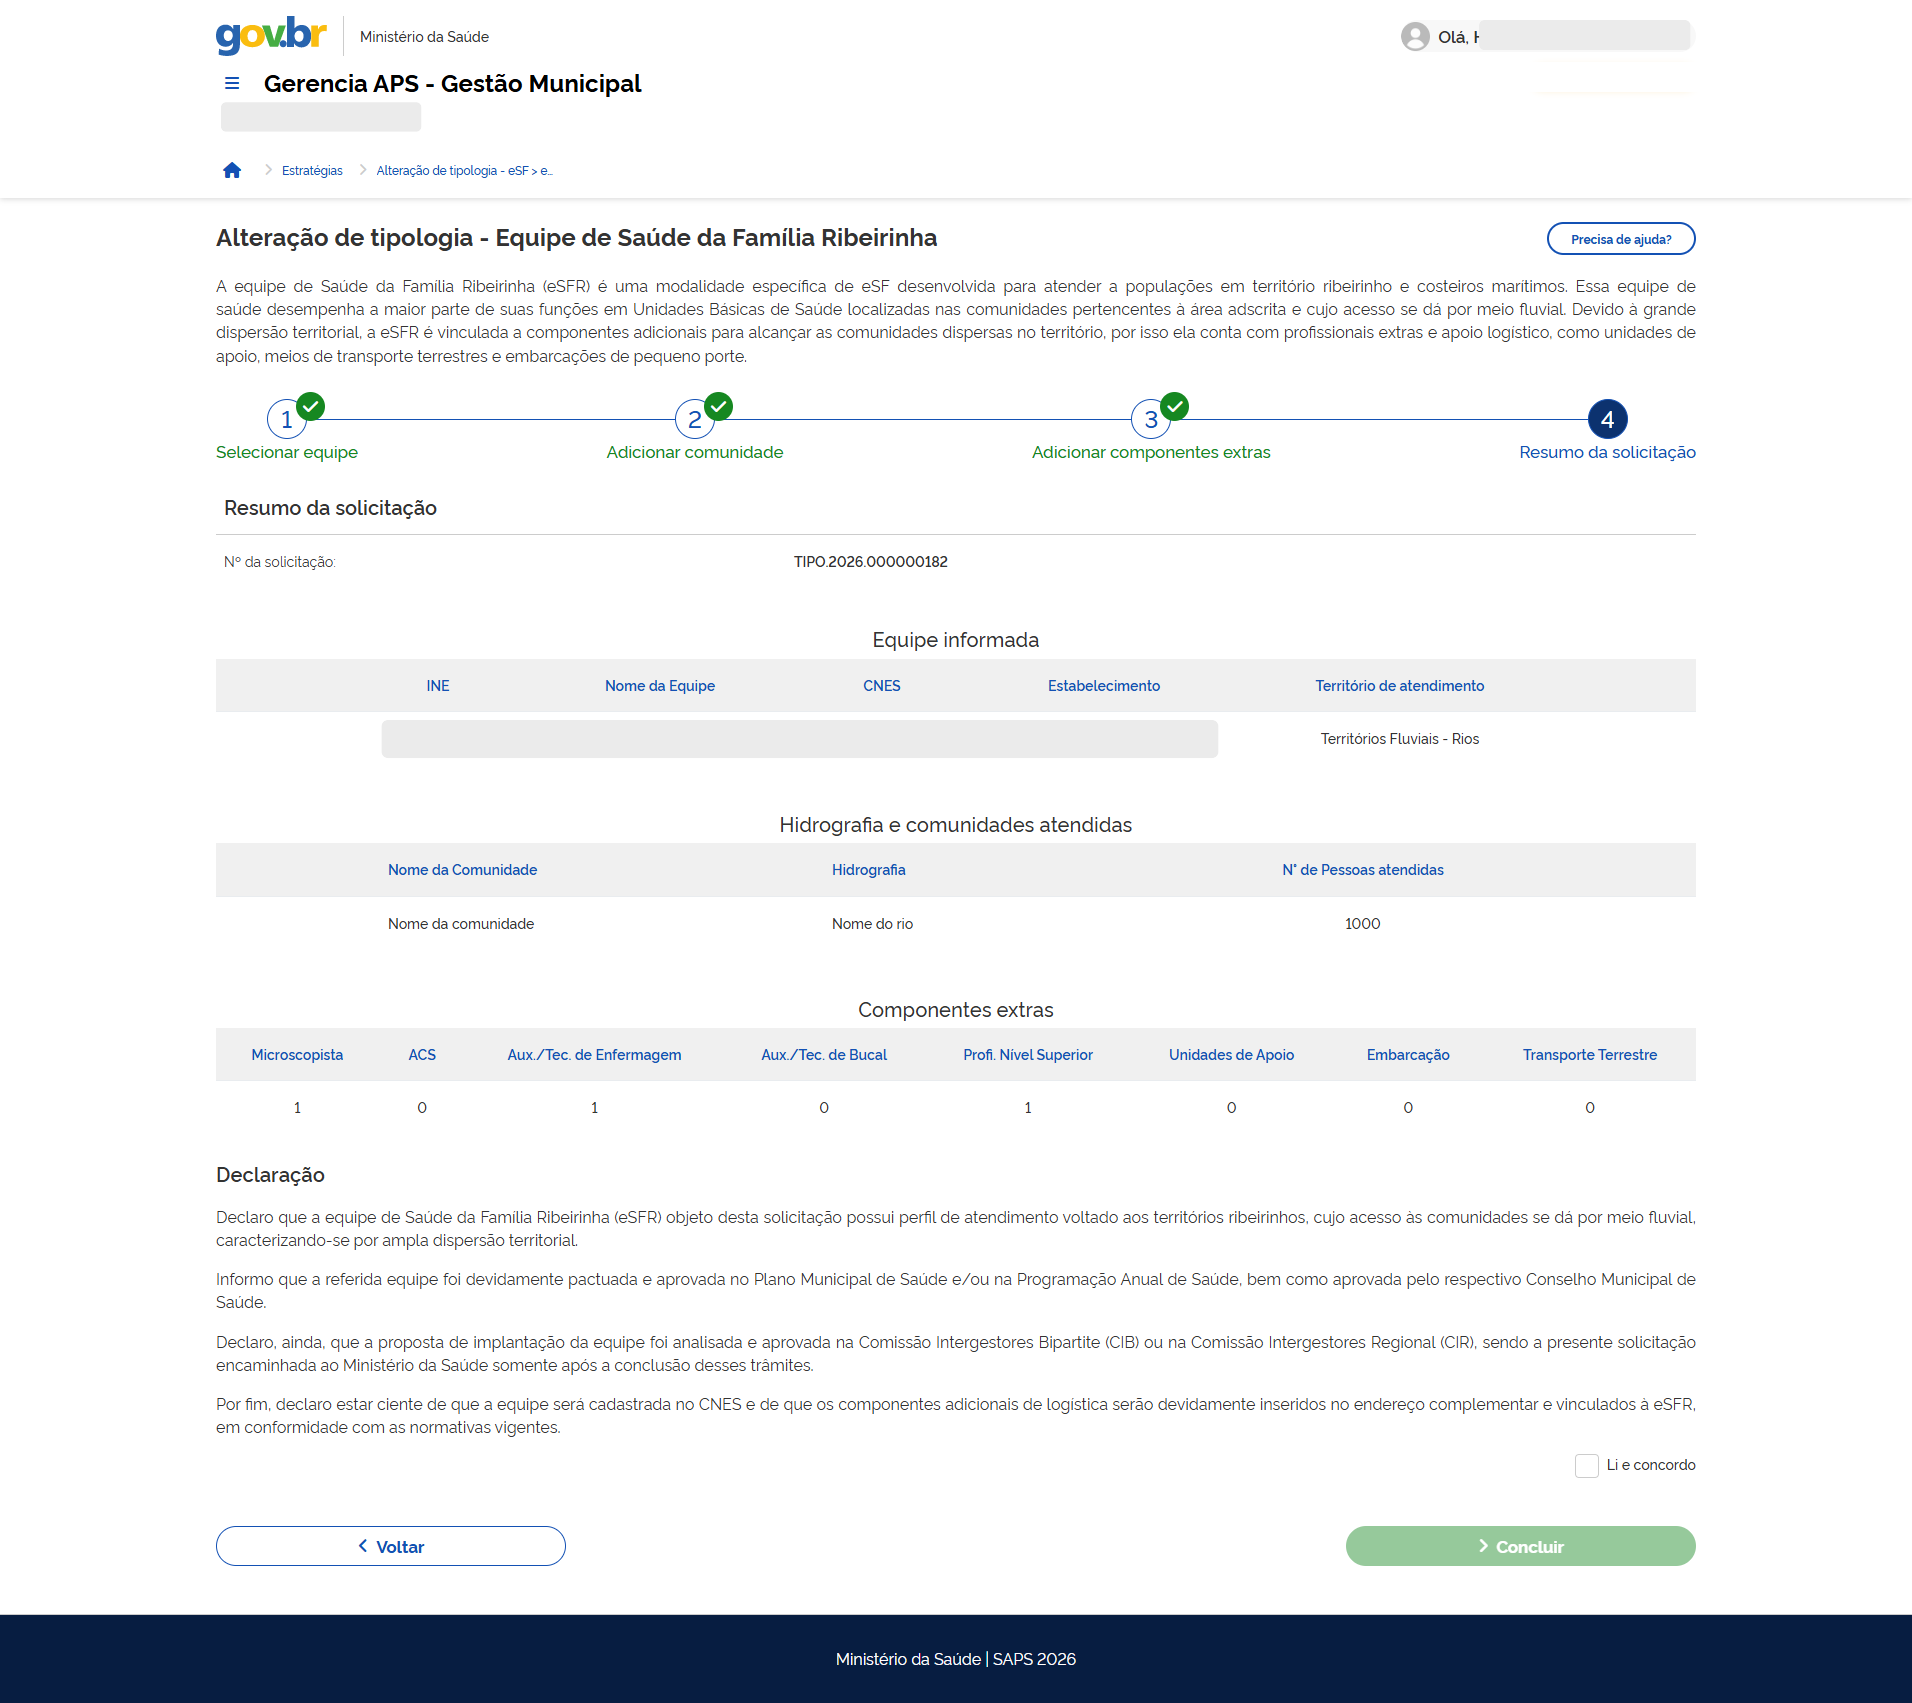Click step 4 Resumo da solicitação circle

1607,420
